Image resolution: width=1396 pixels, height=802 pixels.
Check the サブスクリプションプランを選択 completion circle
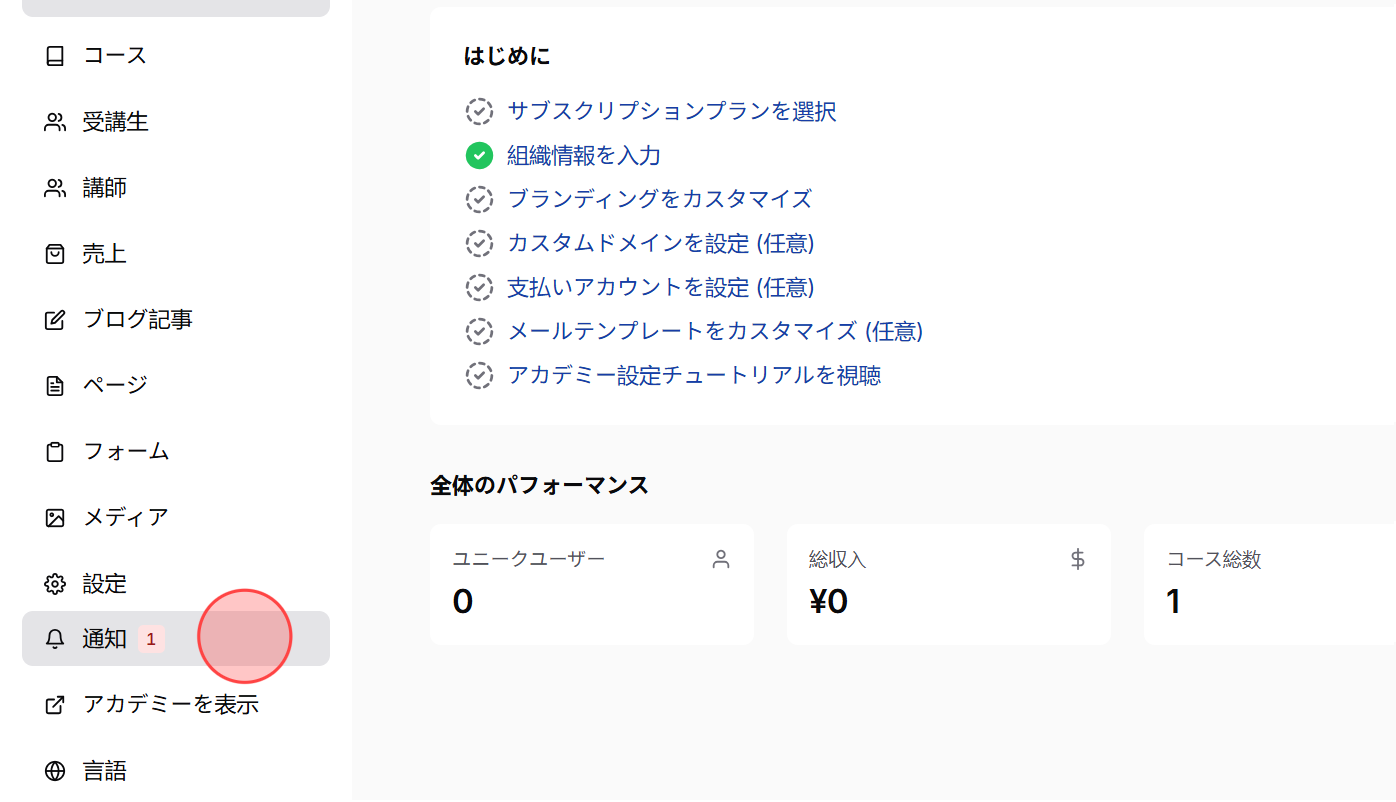pyautogui.click(x=479, y=112)
